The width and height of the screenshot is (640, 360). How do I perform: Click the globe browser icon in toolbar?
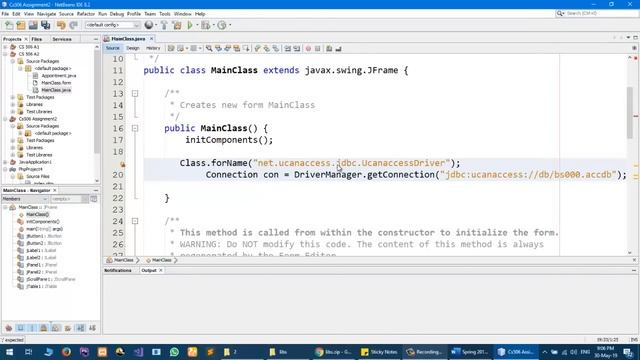149,25
